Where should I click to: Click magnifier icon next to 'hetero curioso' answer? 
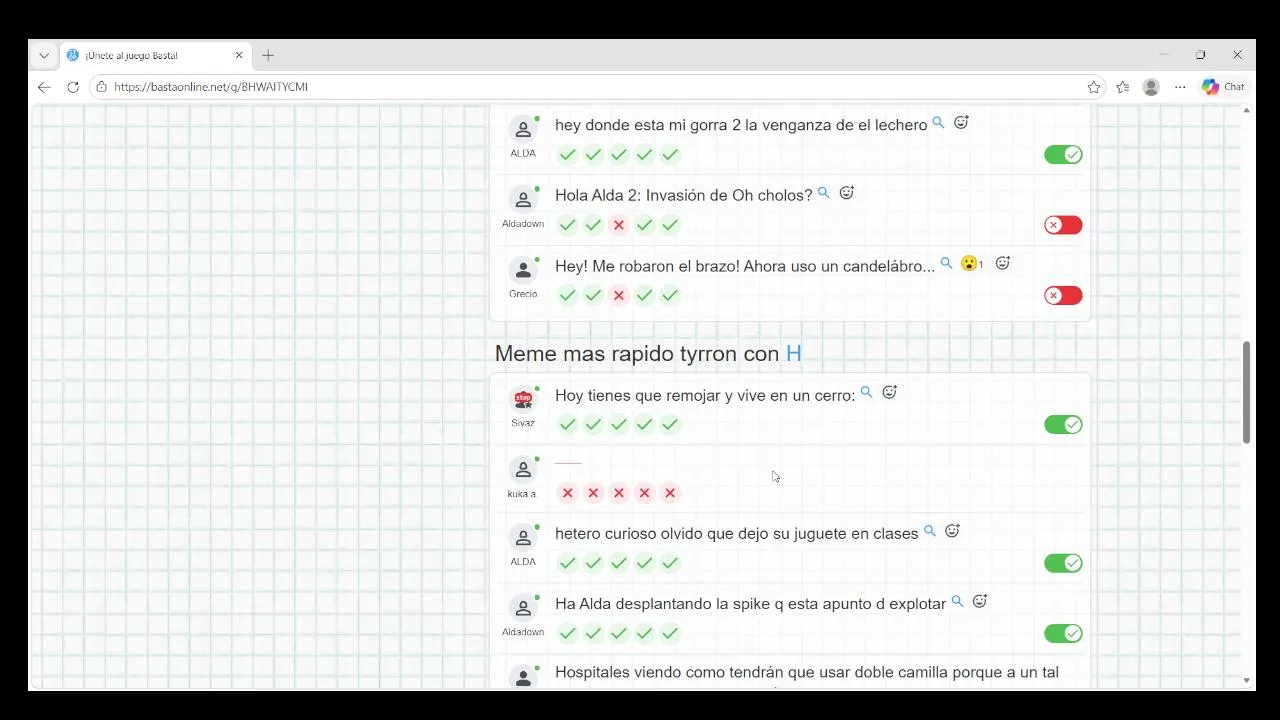click(x=930, y=531)
